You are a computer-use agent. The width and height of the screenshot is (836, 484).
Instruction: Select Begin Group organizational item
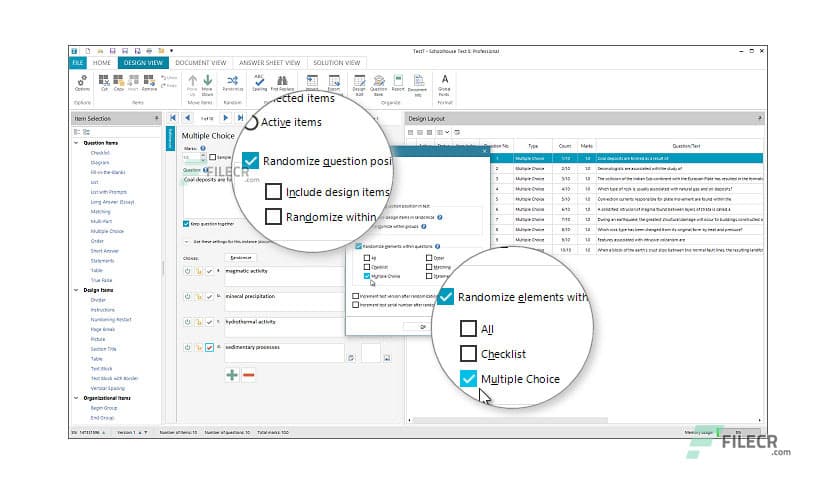103,408
